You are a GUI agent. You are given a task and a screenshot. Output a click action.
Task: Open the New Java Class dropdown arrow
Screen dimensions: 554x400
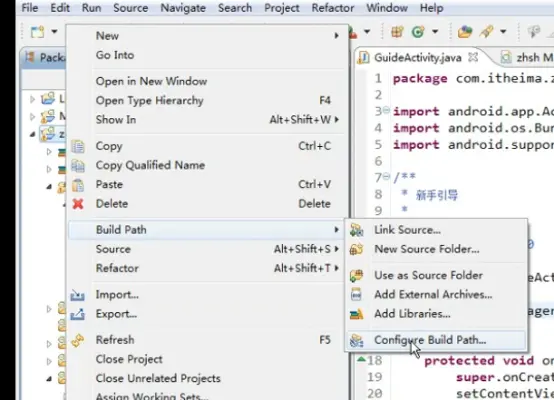tap(435, 32)
